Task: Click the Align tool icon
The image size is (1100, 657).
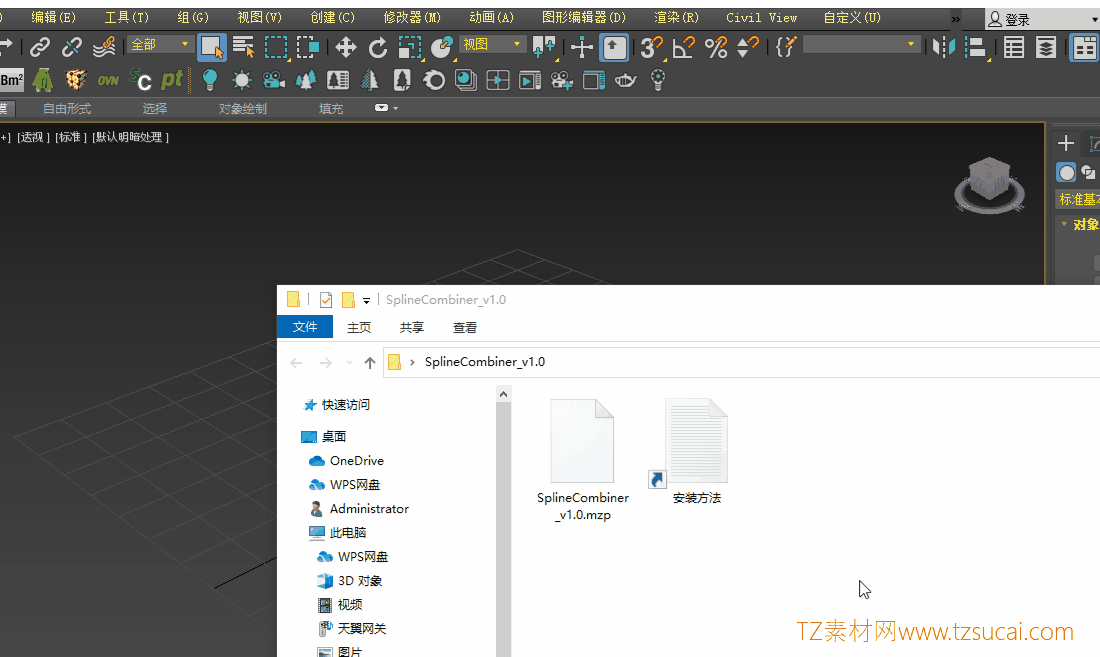Action: [x=976, y=47]
